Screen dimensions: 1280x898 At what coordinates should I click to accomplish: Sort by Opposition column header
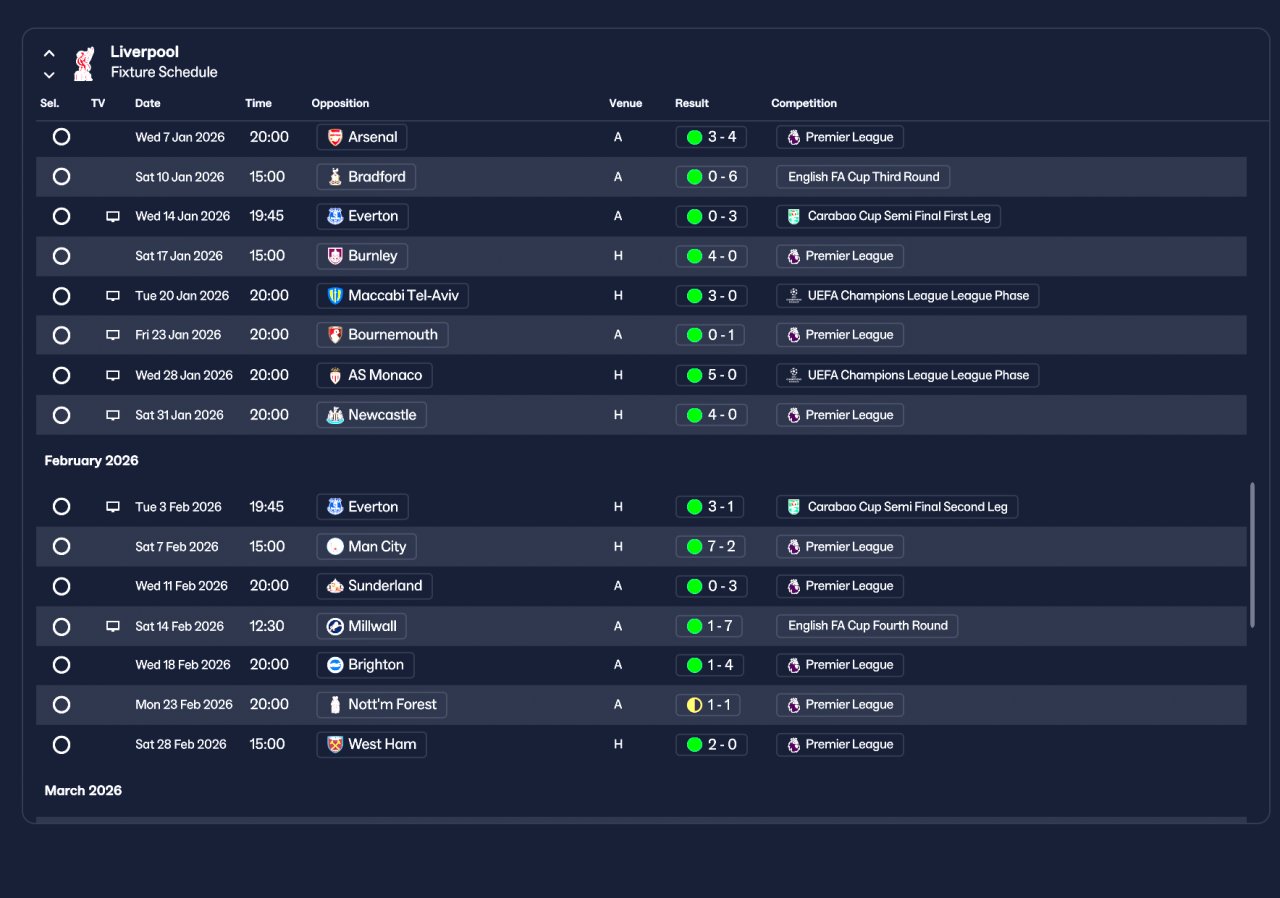coord(340,103)
